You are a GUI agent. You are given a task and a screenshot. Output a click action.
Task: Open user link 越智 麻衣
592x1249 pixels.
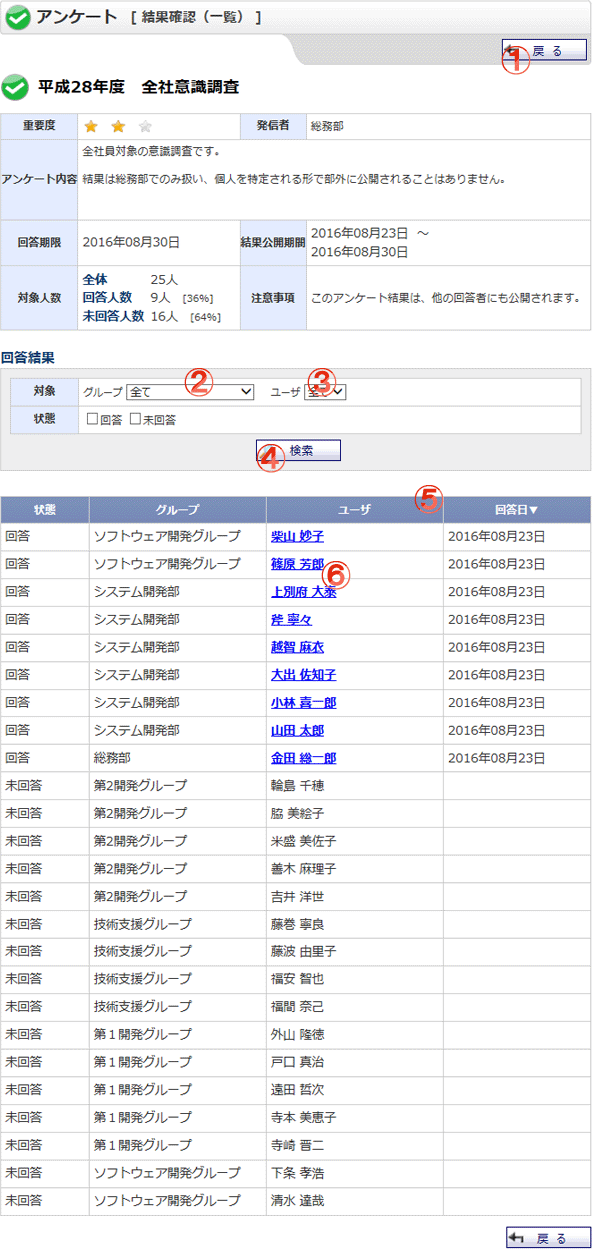[297, 647]
